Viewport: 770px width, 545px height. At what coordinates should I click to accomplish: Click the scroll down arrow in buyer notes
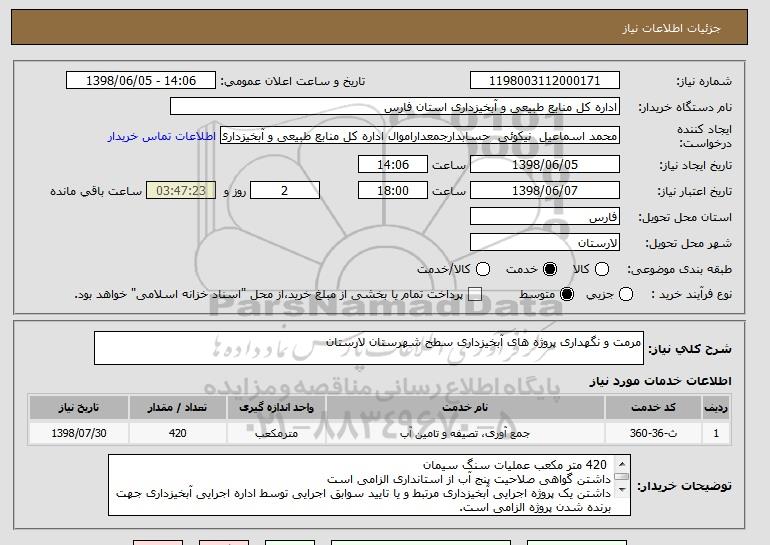point(622,490)
